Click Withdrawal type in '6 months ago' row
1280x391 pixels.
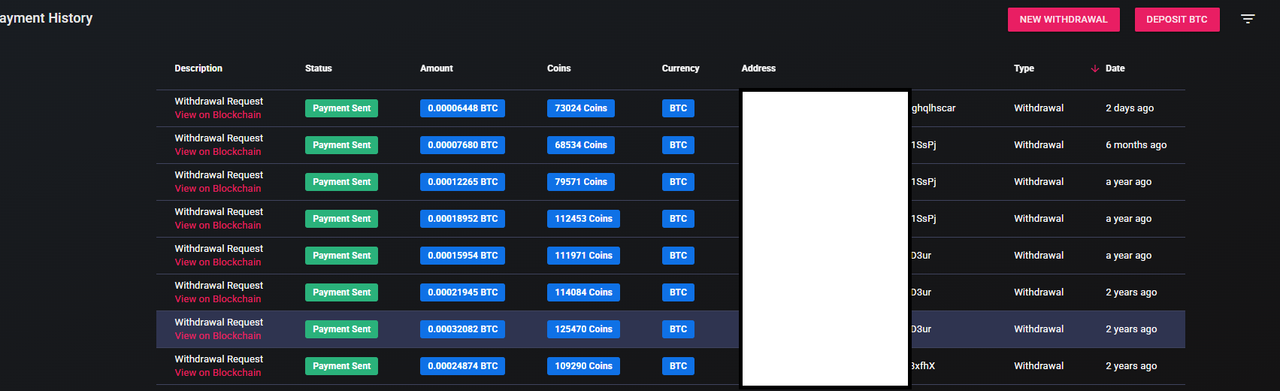tap(1039, 145)
